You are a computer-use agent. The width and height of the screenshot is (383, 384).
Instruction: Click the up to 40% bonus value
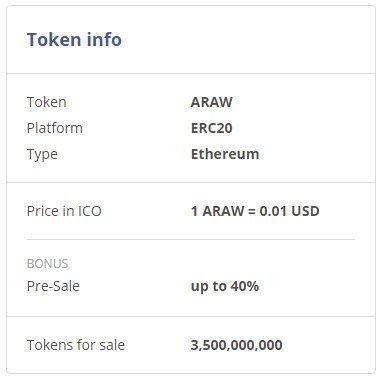point(225,286)
